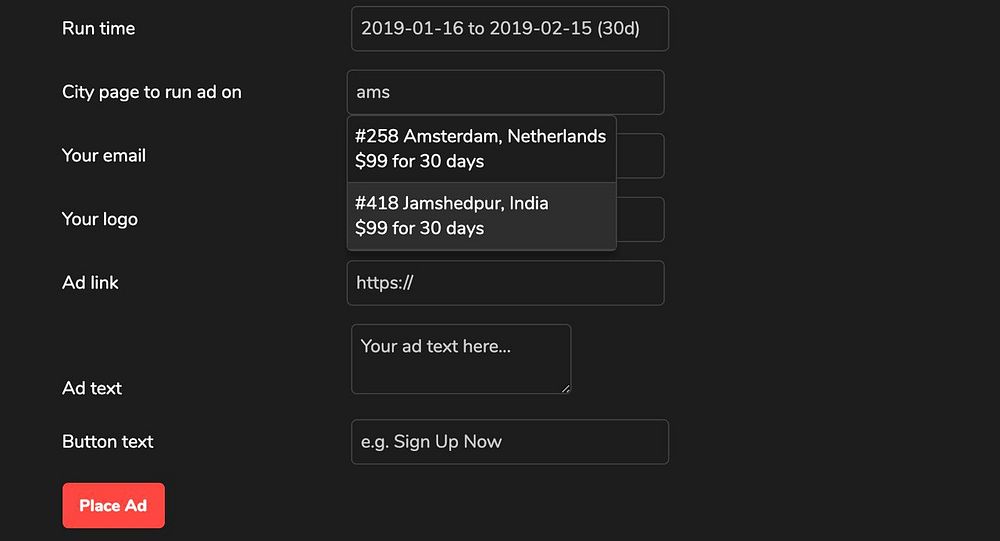Click the "Ad text" label
Screen dimensions: 1000x541
92,388
